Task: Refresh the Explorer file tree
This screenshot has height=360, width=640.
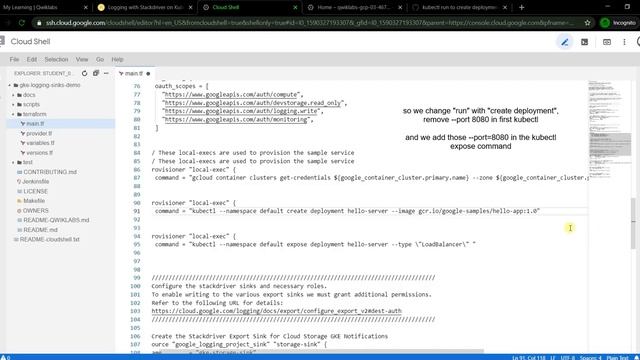Action: point(84,73)
